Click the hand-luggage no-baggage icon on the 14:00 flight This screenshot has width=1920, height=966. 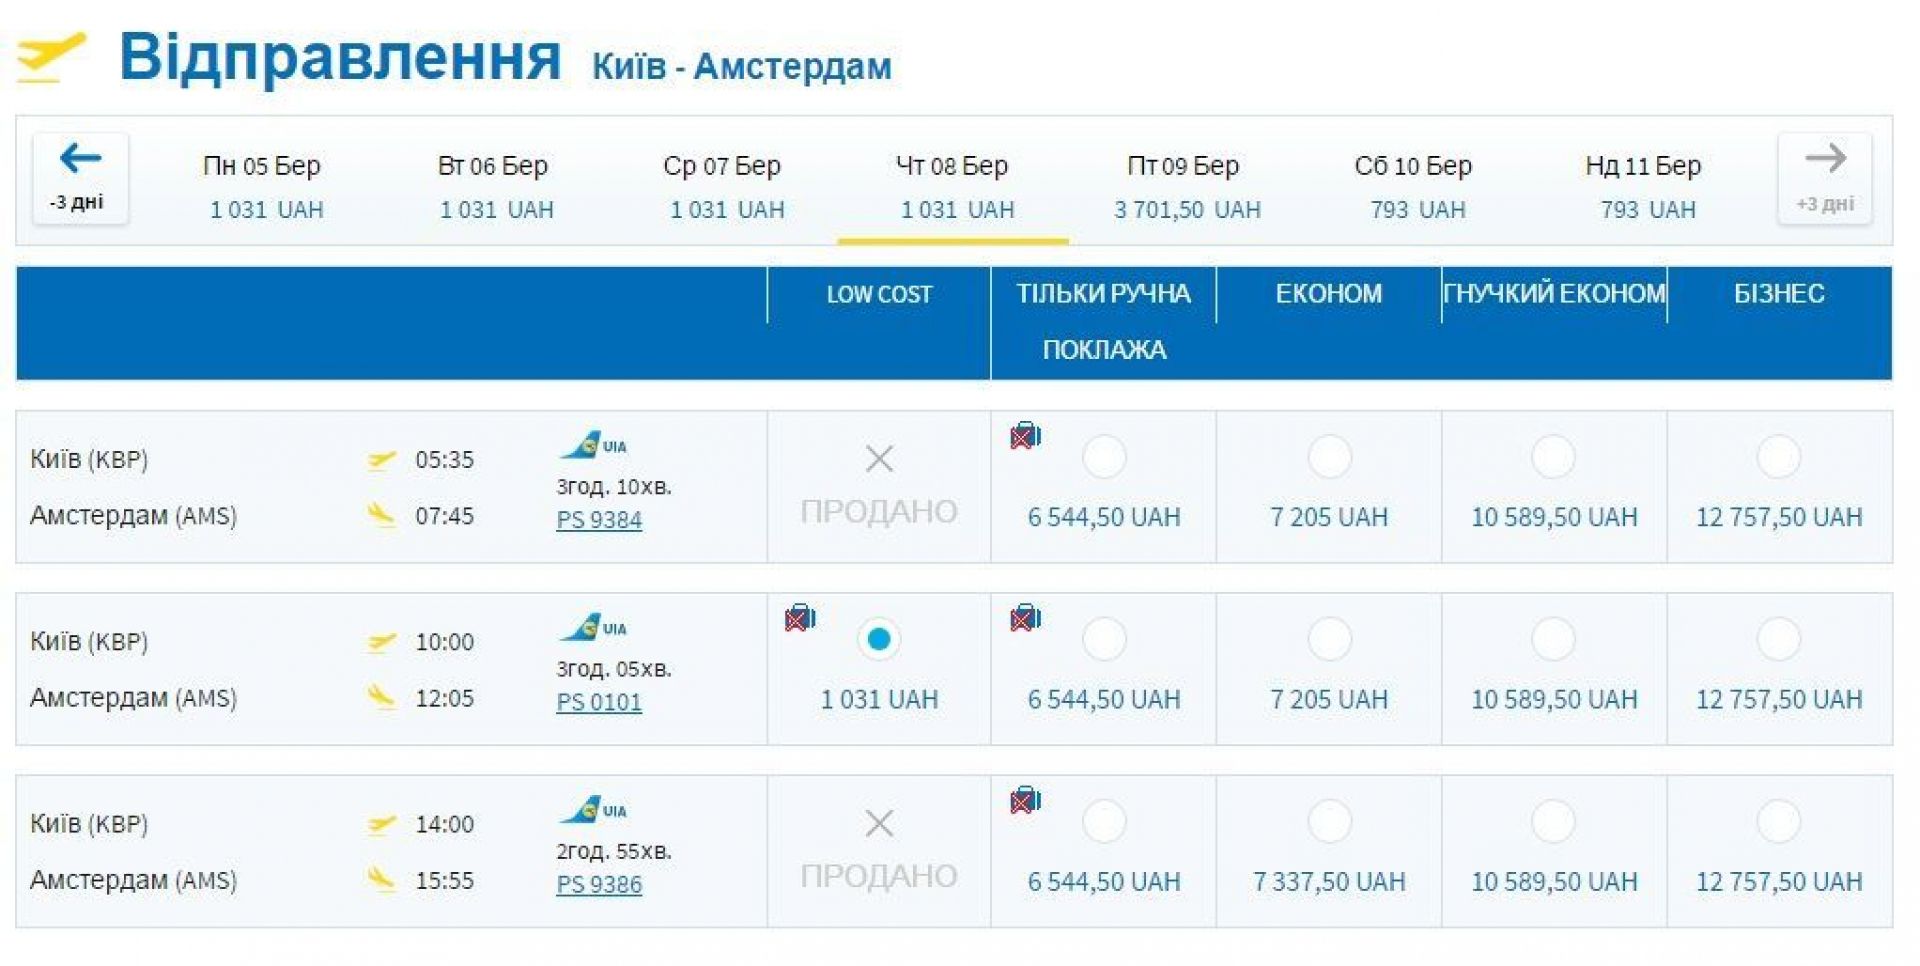pyautogui.click(x=1025, y=800)
